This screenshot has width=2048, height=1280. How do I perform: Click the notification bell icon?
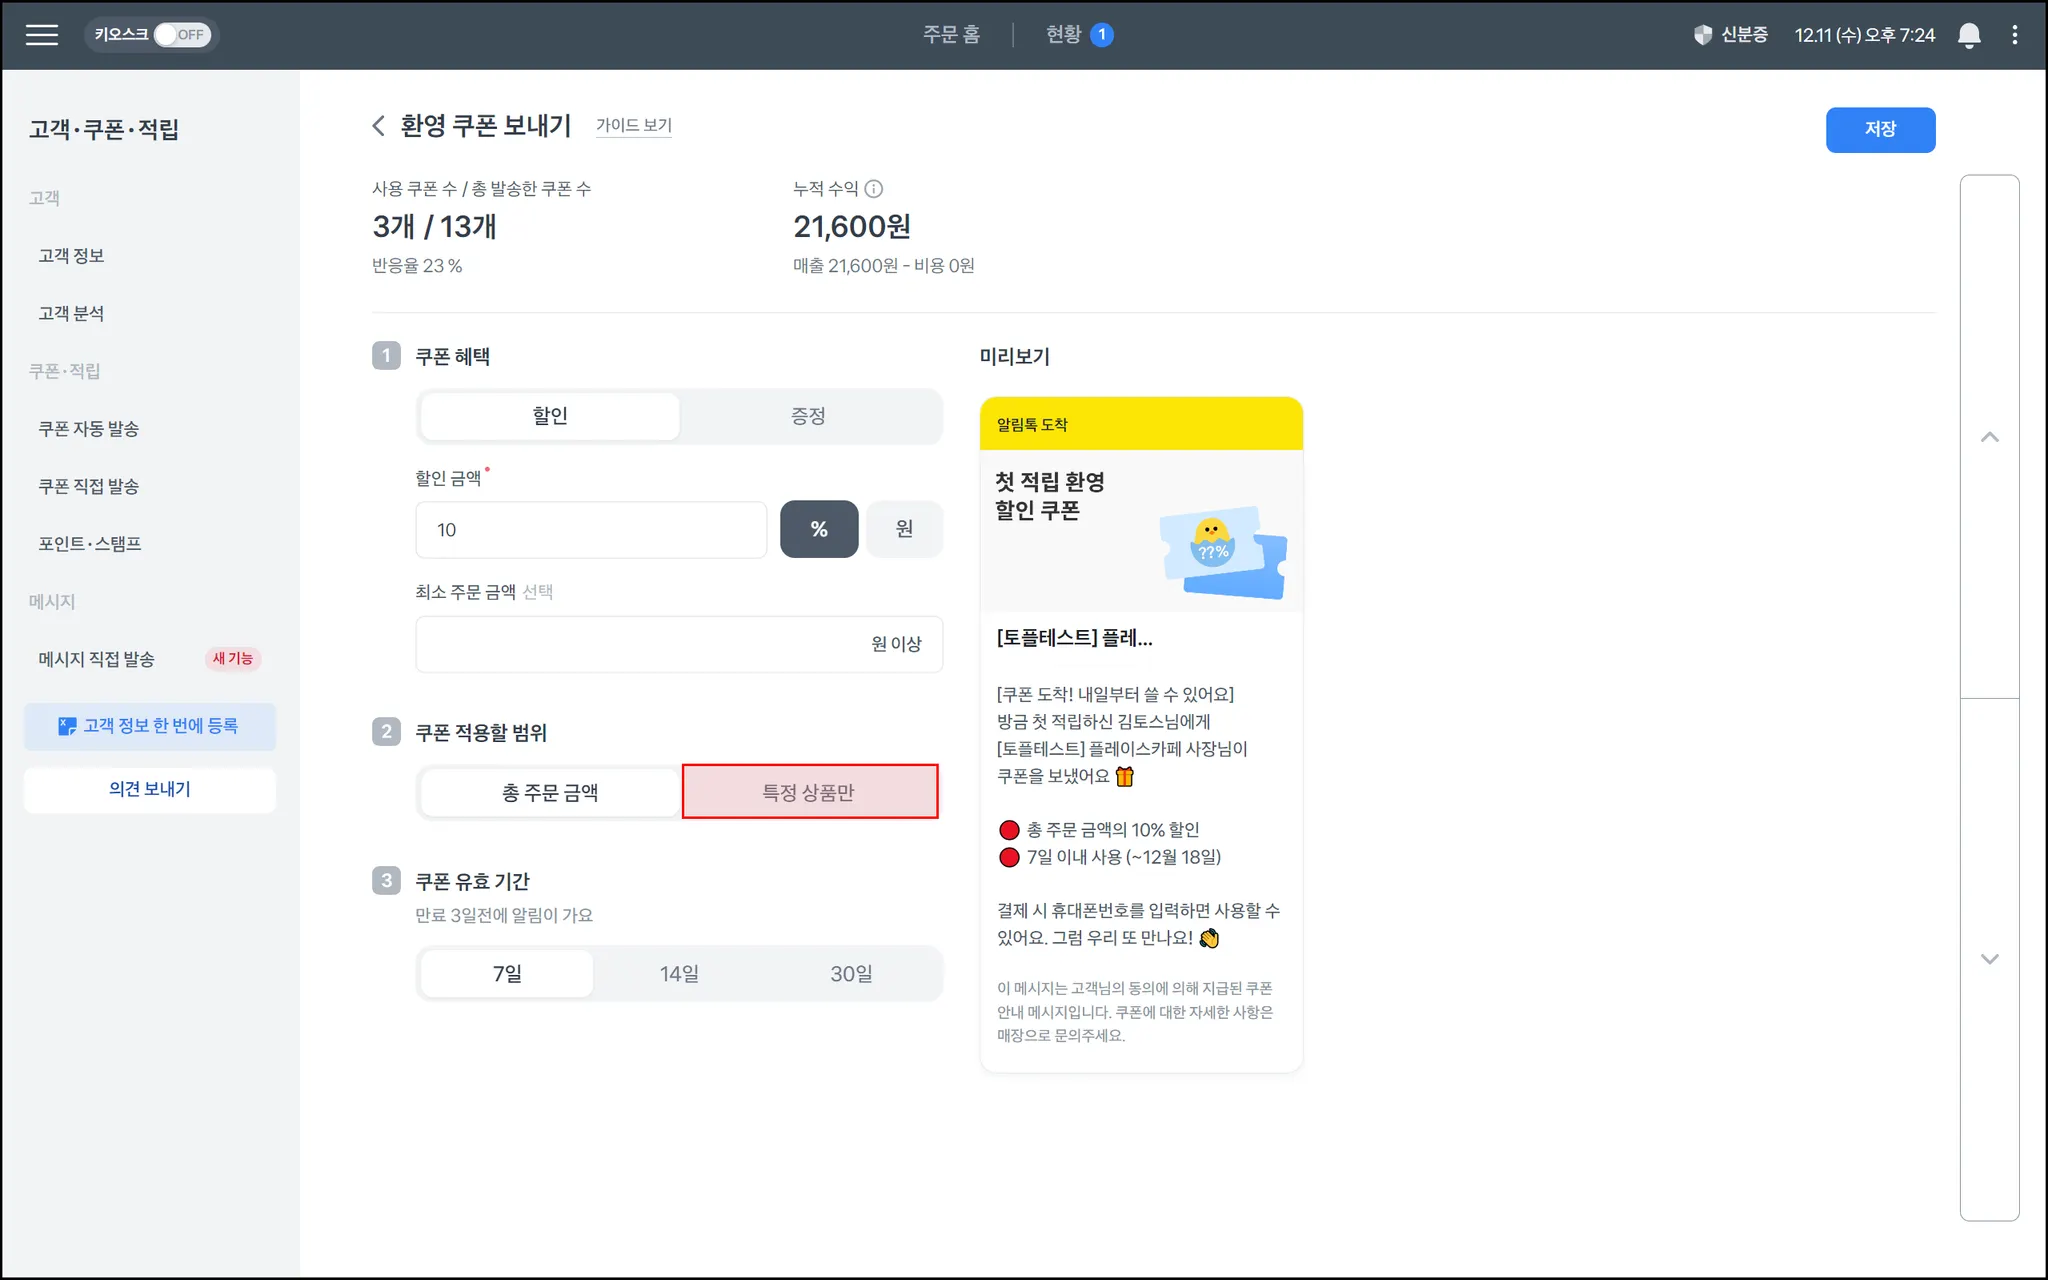tap(1968, 35)
